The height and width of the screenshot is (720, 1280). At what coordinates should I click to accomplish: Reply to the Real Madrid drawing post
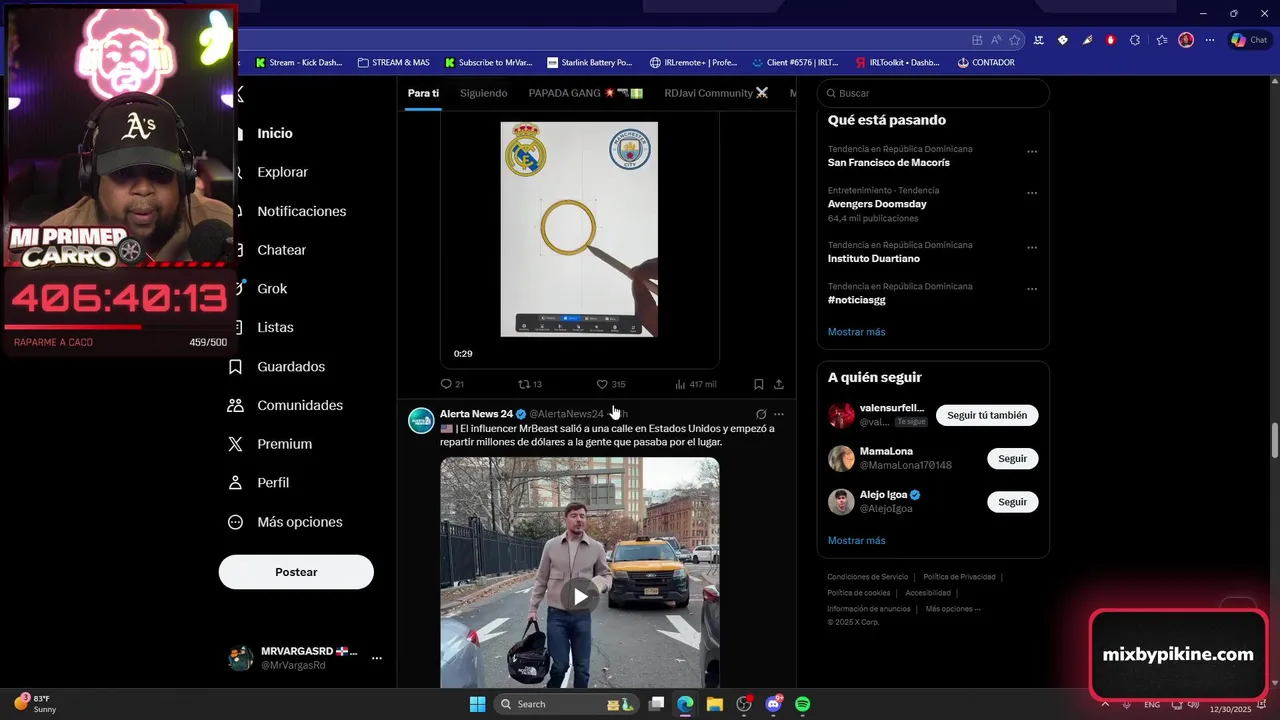pos(452,384)
